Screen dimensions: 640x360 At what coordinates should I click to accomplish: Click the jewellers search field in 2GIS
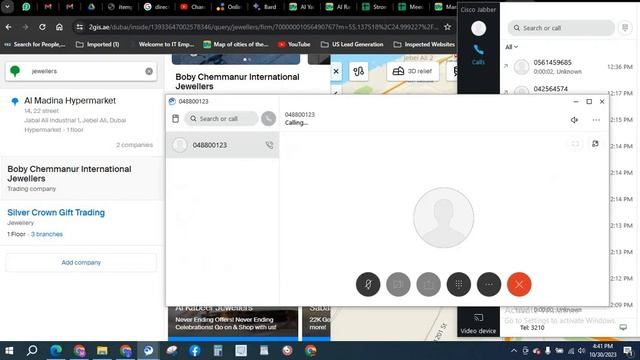(x=81, y=71)
